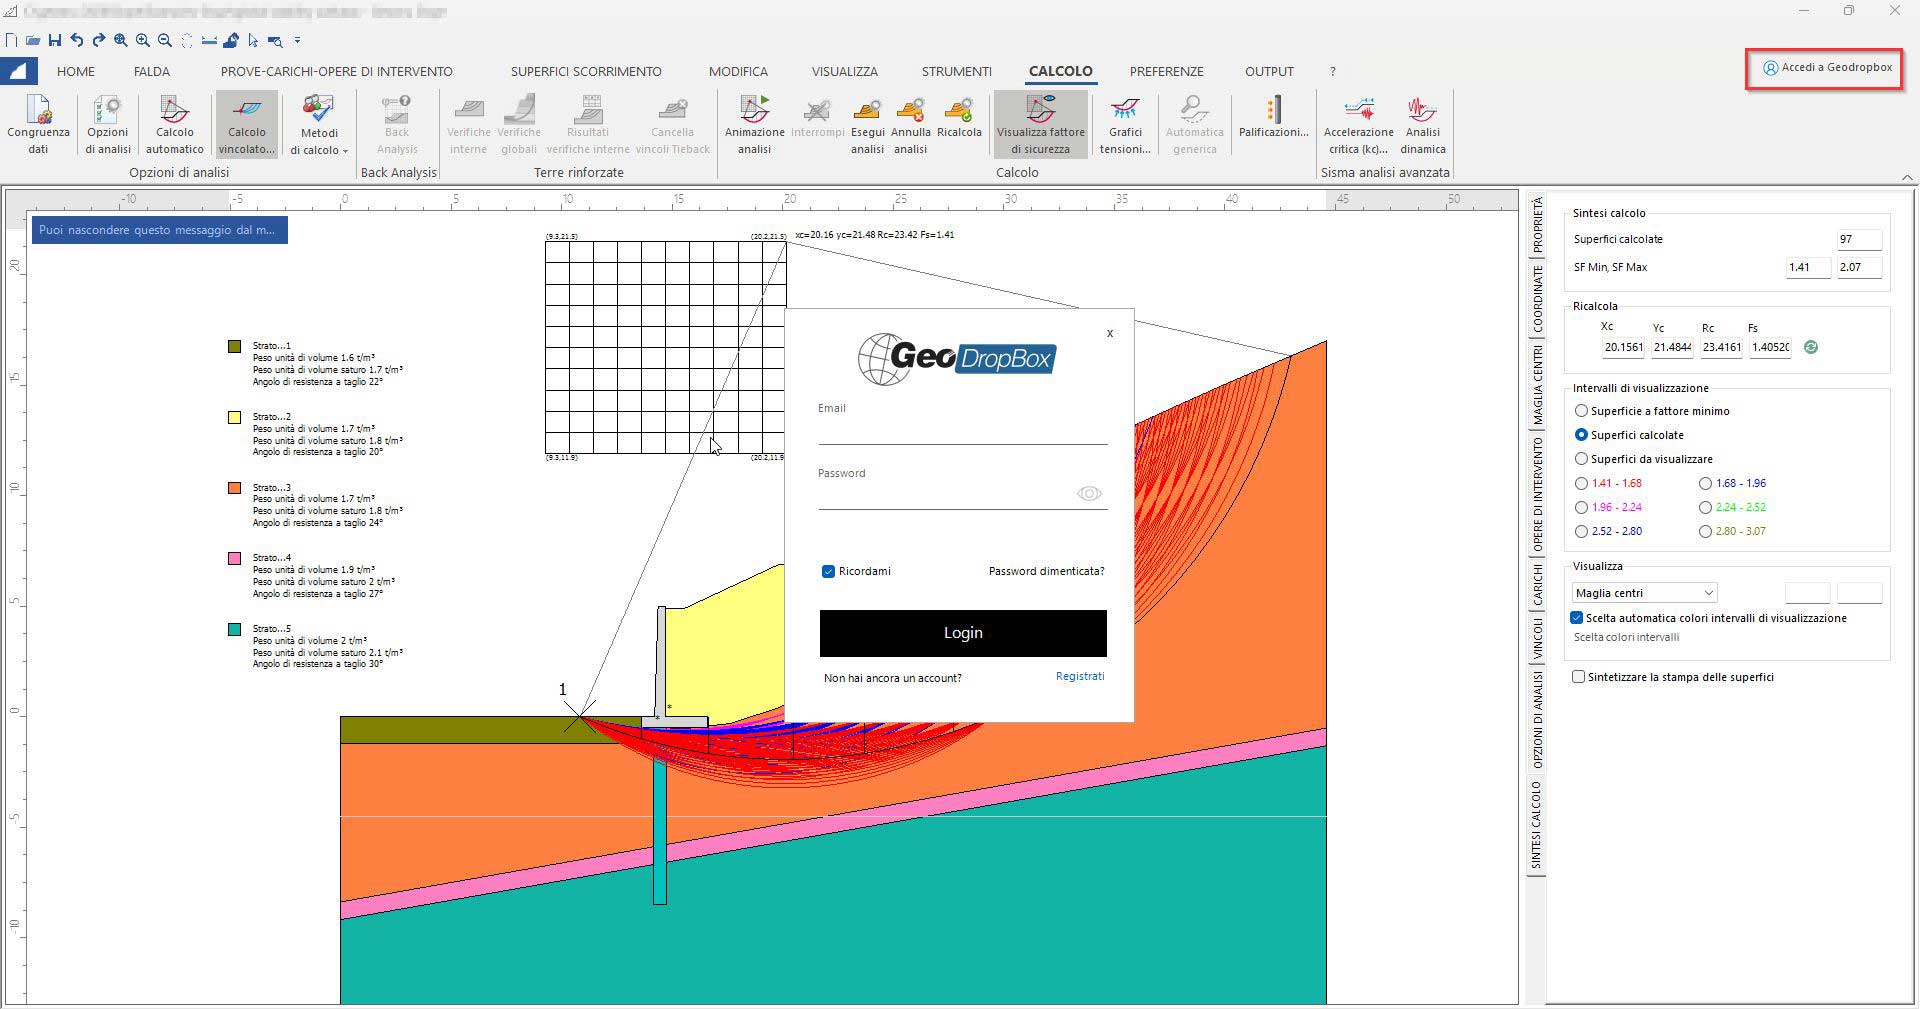Switch to the OUTPUT ribbon tab
This screenshot has height=1009, width=1920.
[x=1268, y=71]
